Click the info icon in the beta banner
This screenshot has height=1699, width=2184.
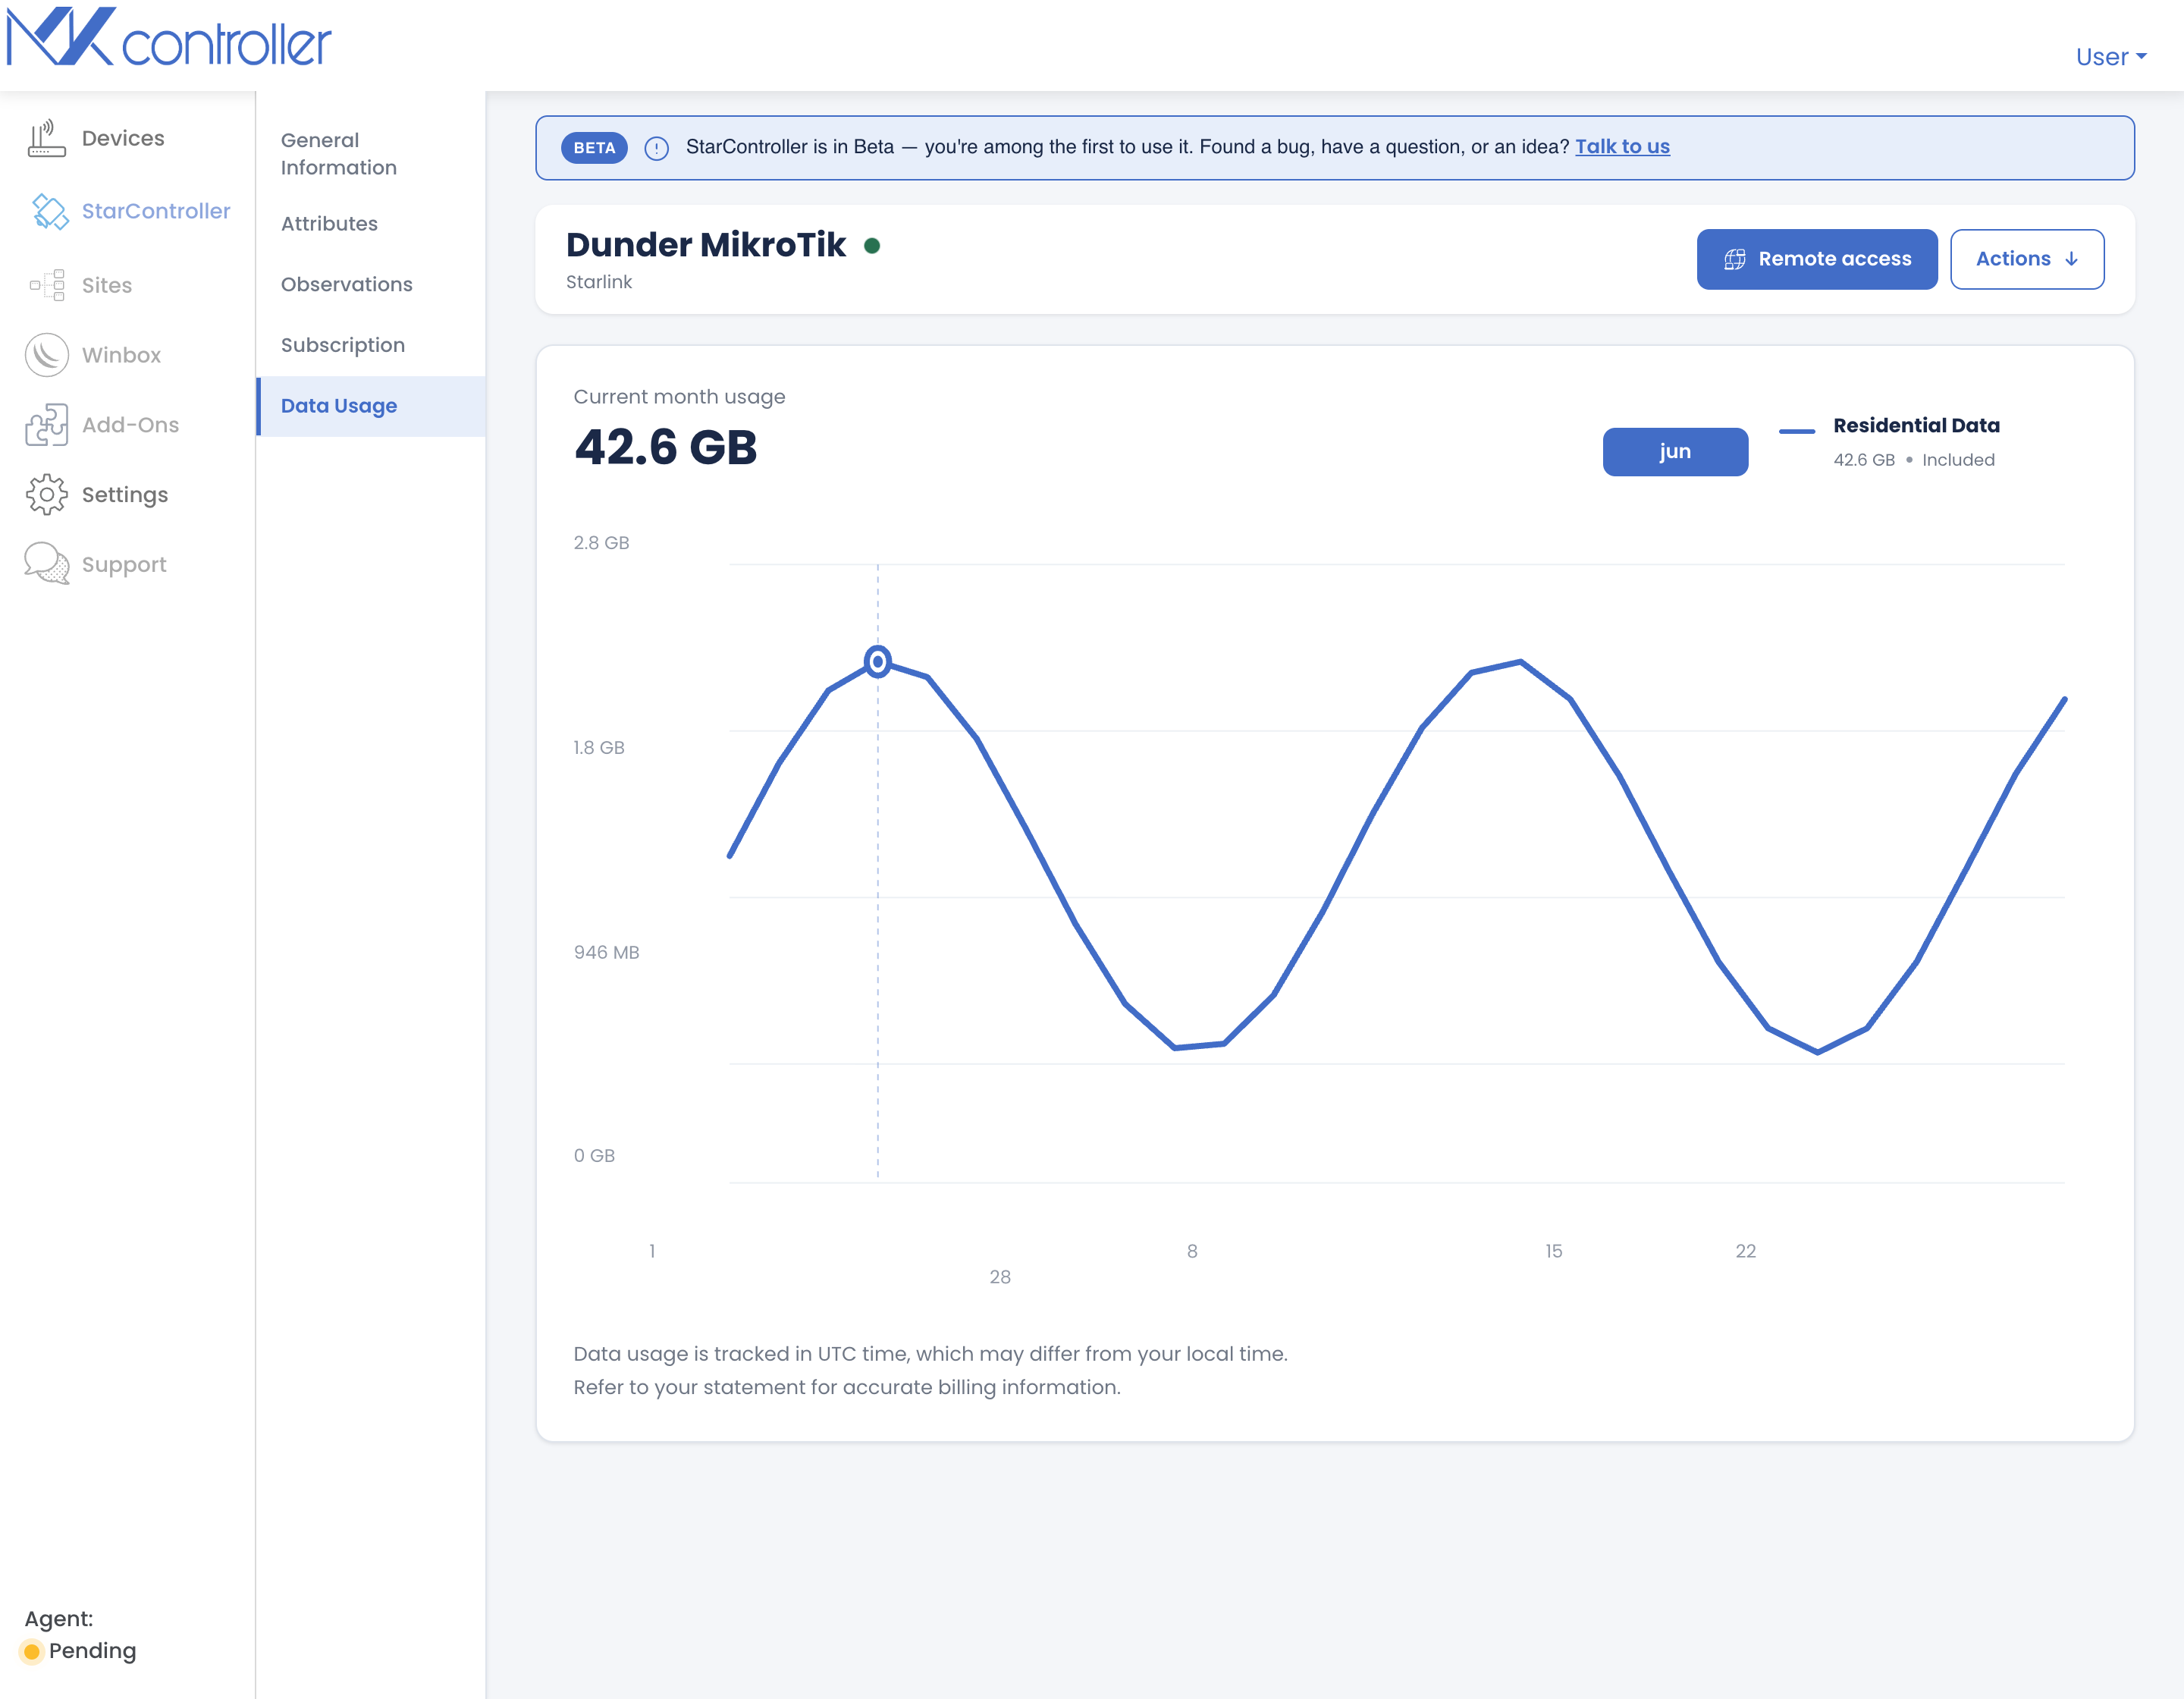point(656,148)
